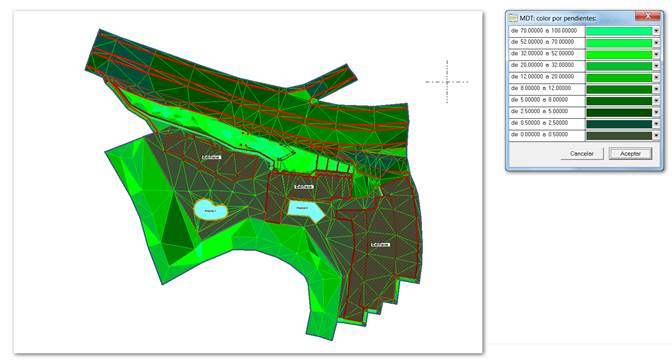Click the folder icon in the dialog title

[513, 18]
